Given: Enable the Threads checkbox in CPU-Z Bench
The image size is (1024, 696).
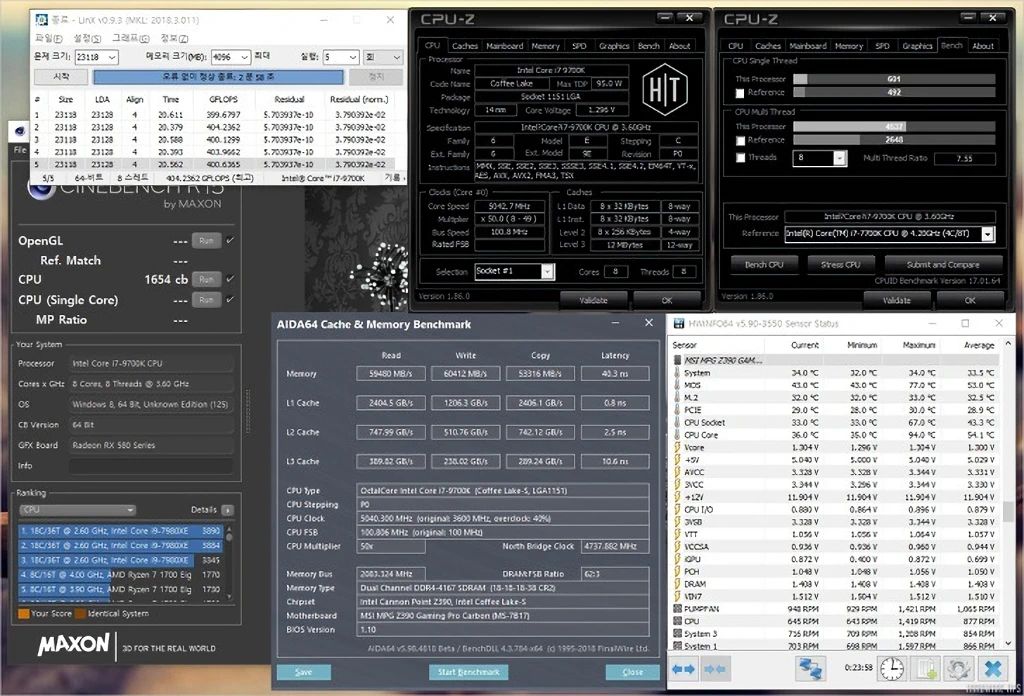Looking at the screenshot, I should coord(740,157).
